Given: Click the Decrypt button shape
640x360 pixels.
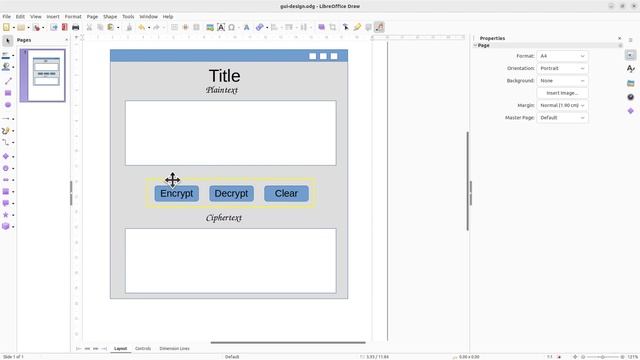Looking at the screenshot, I should click(x=231, y=193).
